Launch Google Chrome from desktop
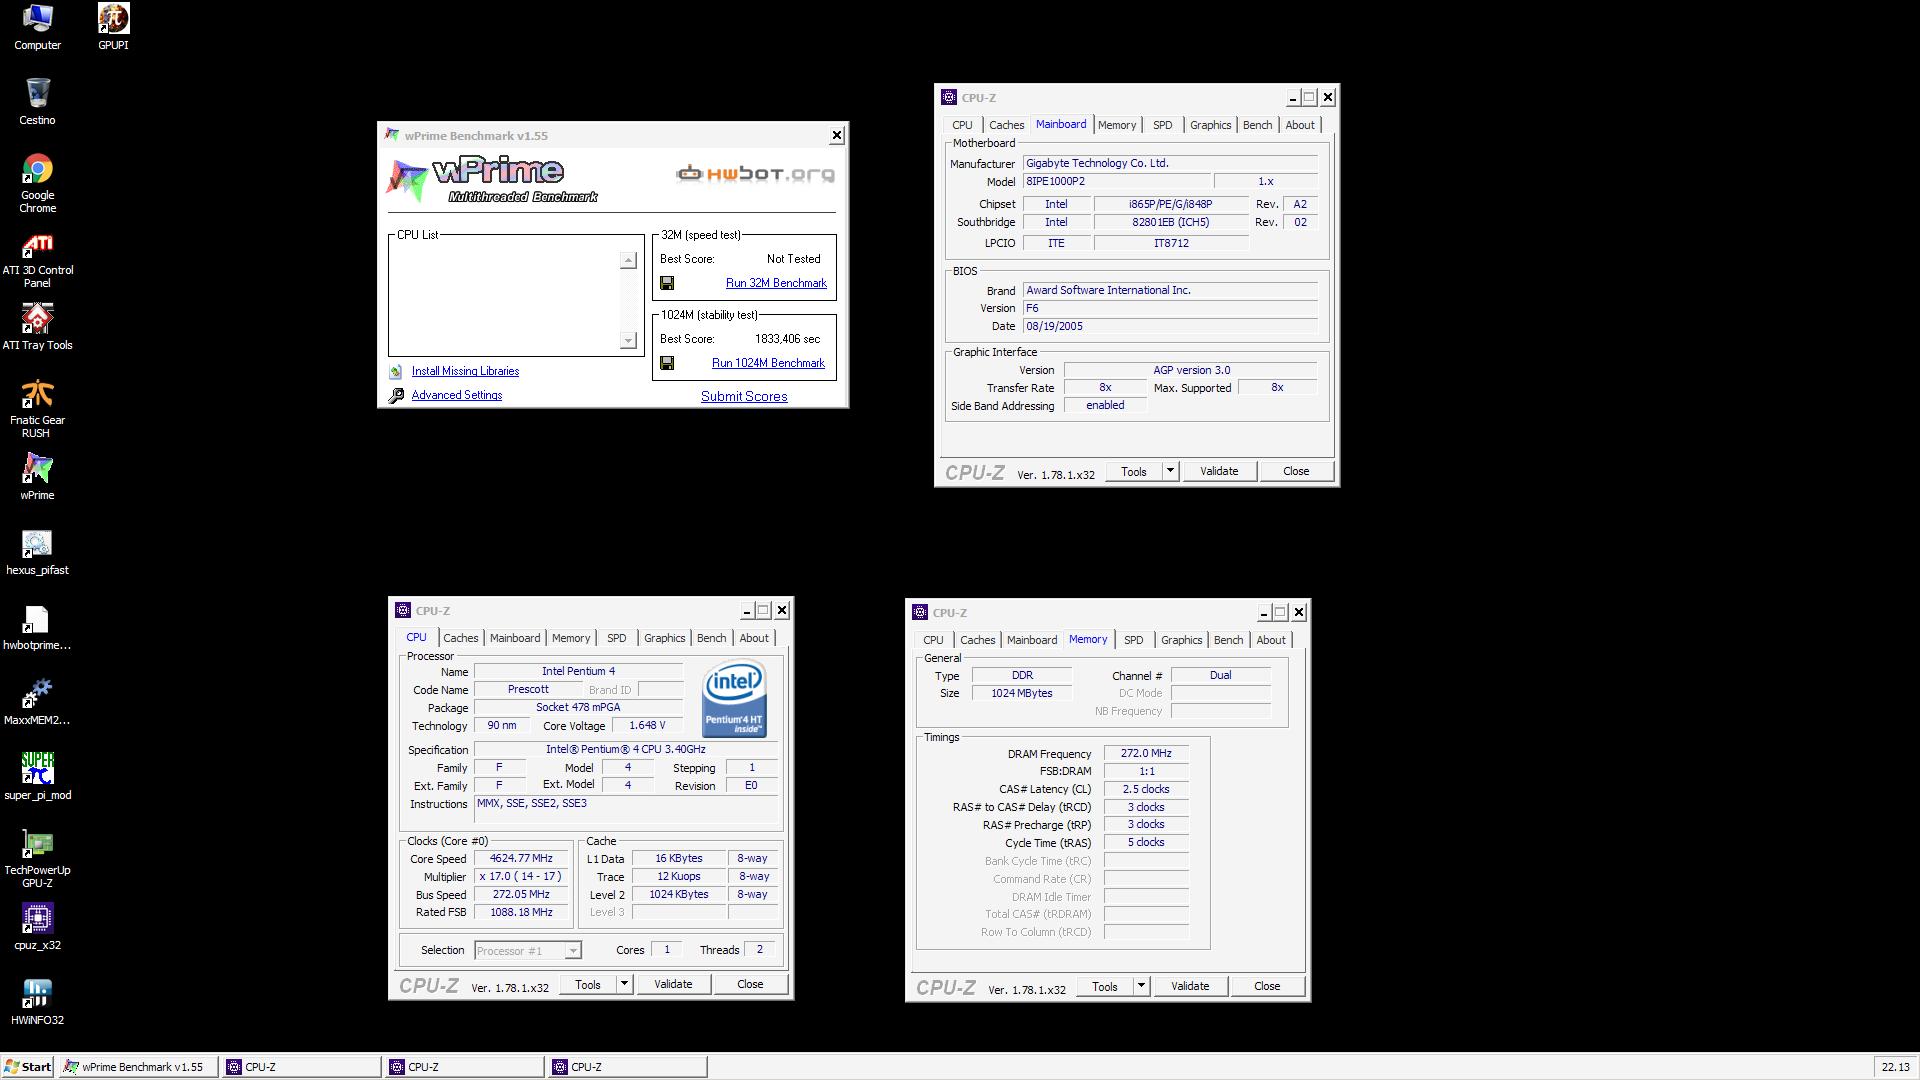Image resolution: width=1920 pixels, height=1080 pixels. tap(37, 183)
